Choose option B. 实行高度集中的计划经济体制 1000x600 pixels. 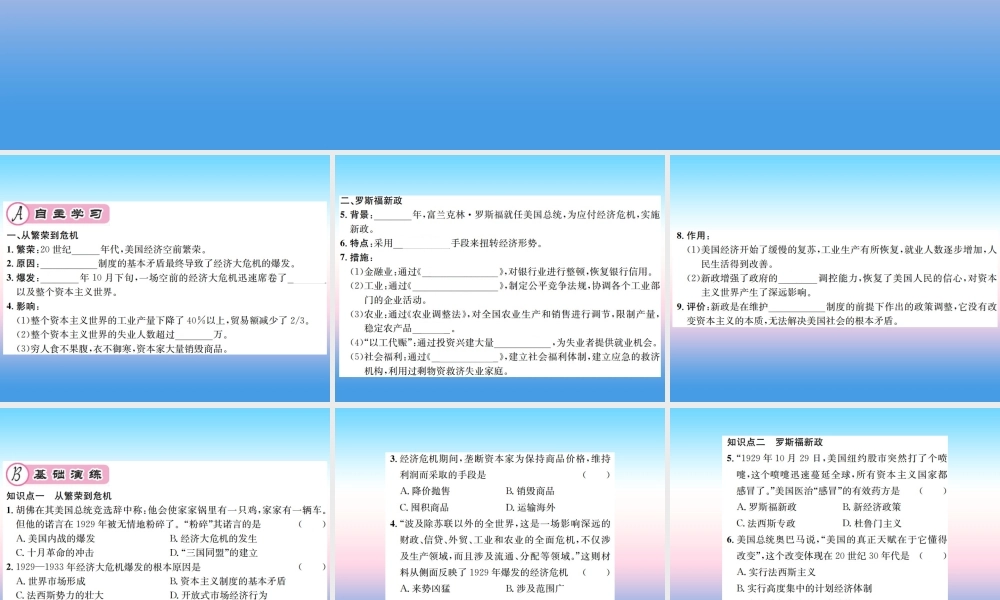coord(804,588)
